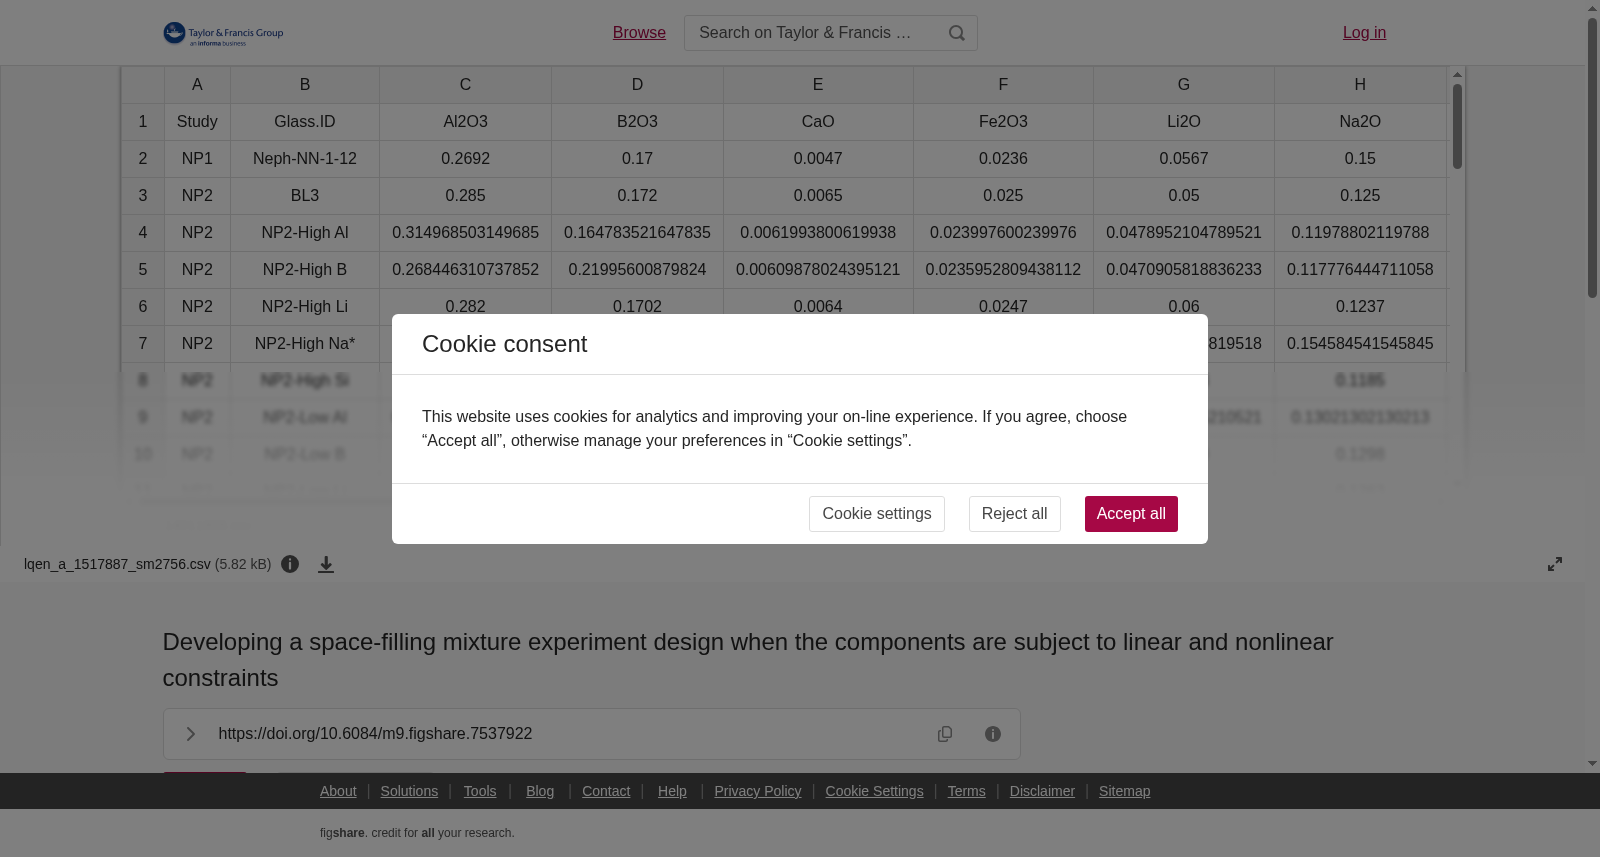
Task: Open the Browse link
Action: 639,33
